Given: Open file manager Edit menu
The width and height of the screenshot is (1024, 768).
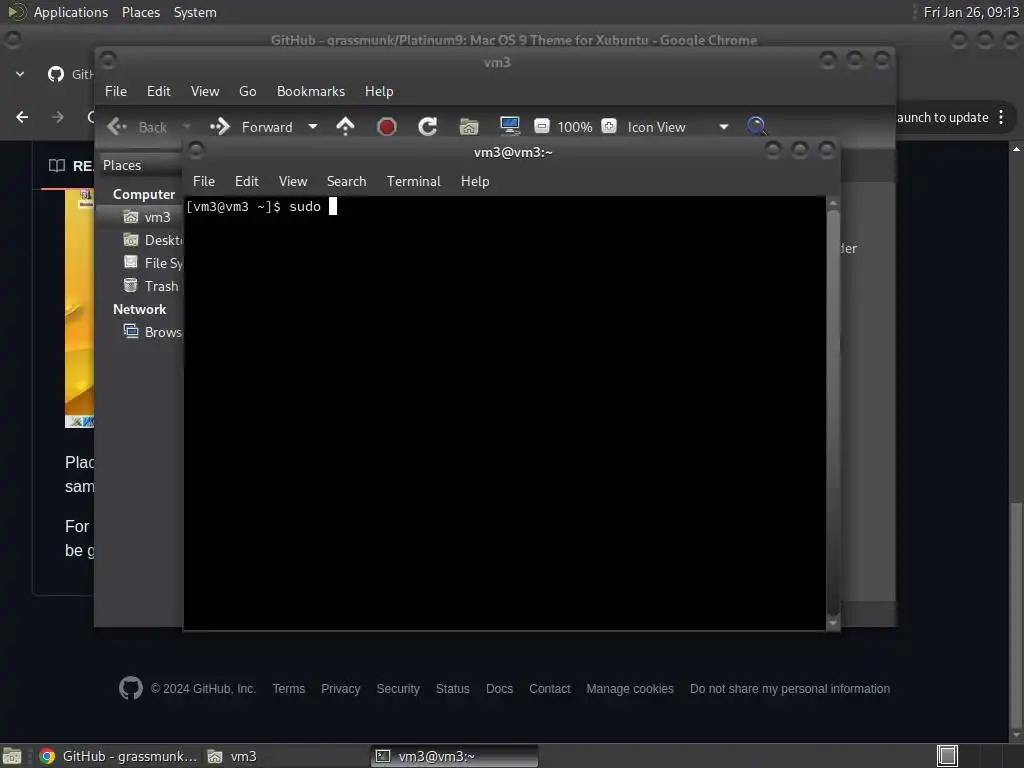Looking at the screenshot, I should pyautogui.click(x=158, y=91).
